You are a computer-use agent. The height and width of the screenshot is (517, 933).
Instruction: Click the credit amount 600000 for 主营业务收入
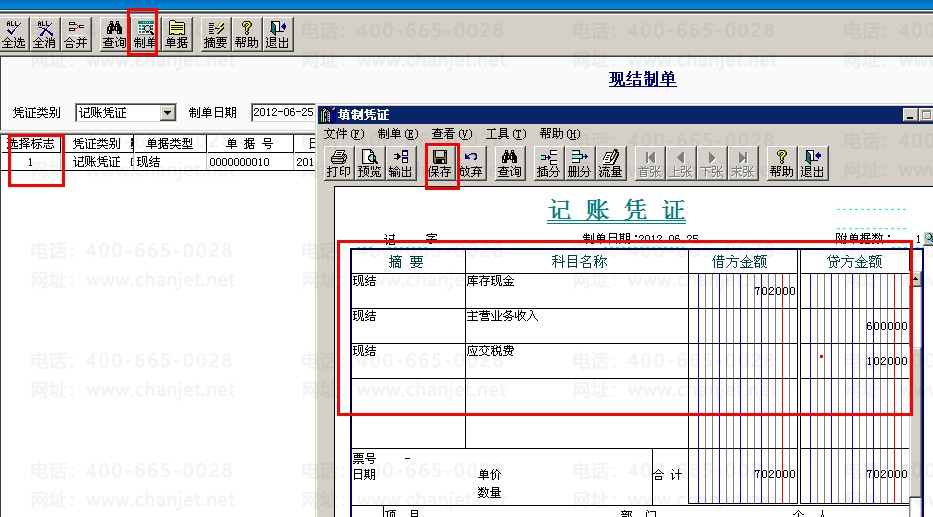click(x=887, y=326)
